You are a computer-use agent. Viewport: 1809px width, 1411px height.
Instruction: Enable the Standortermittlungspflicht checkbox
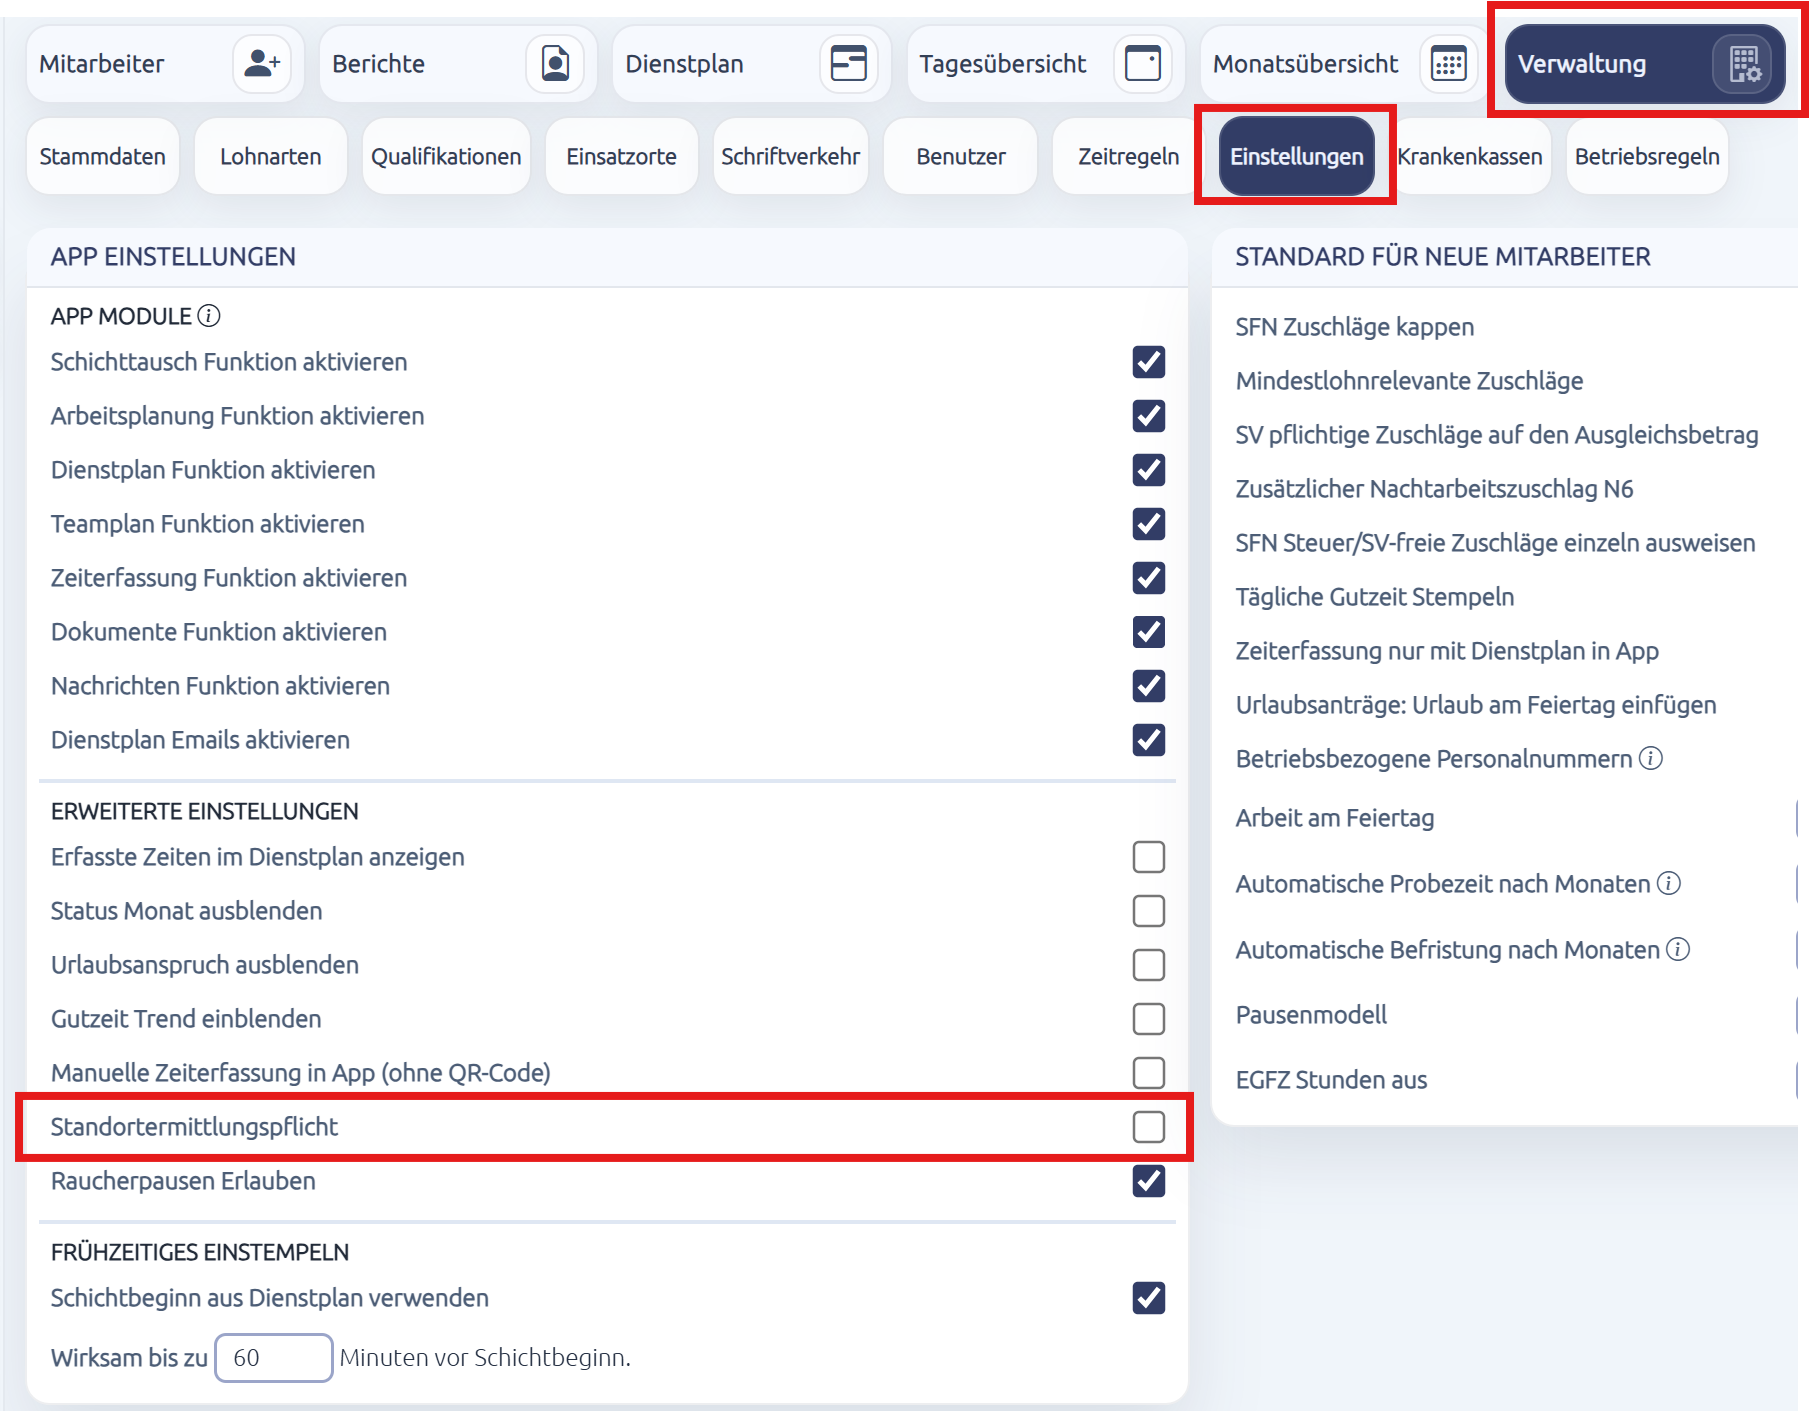coord(1149,1127)
